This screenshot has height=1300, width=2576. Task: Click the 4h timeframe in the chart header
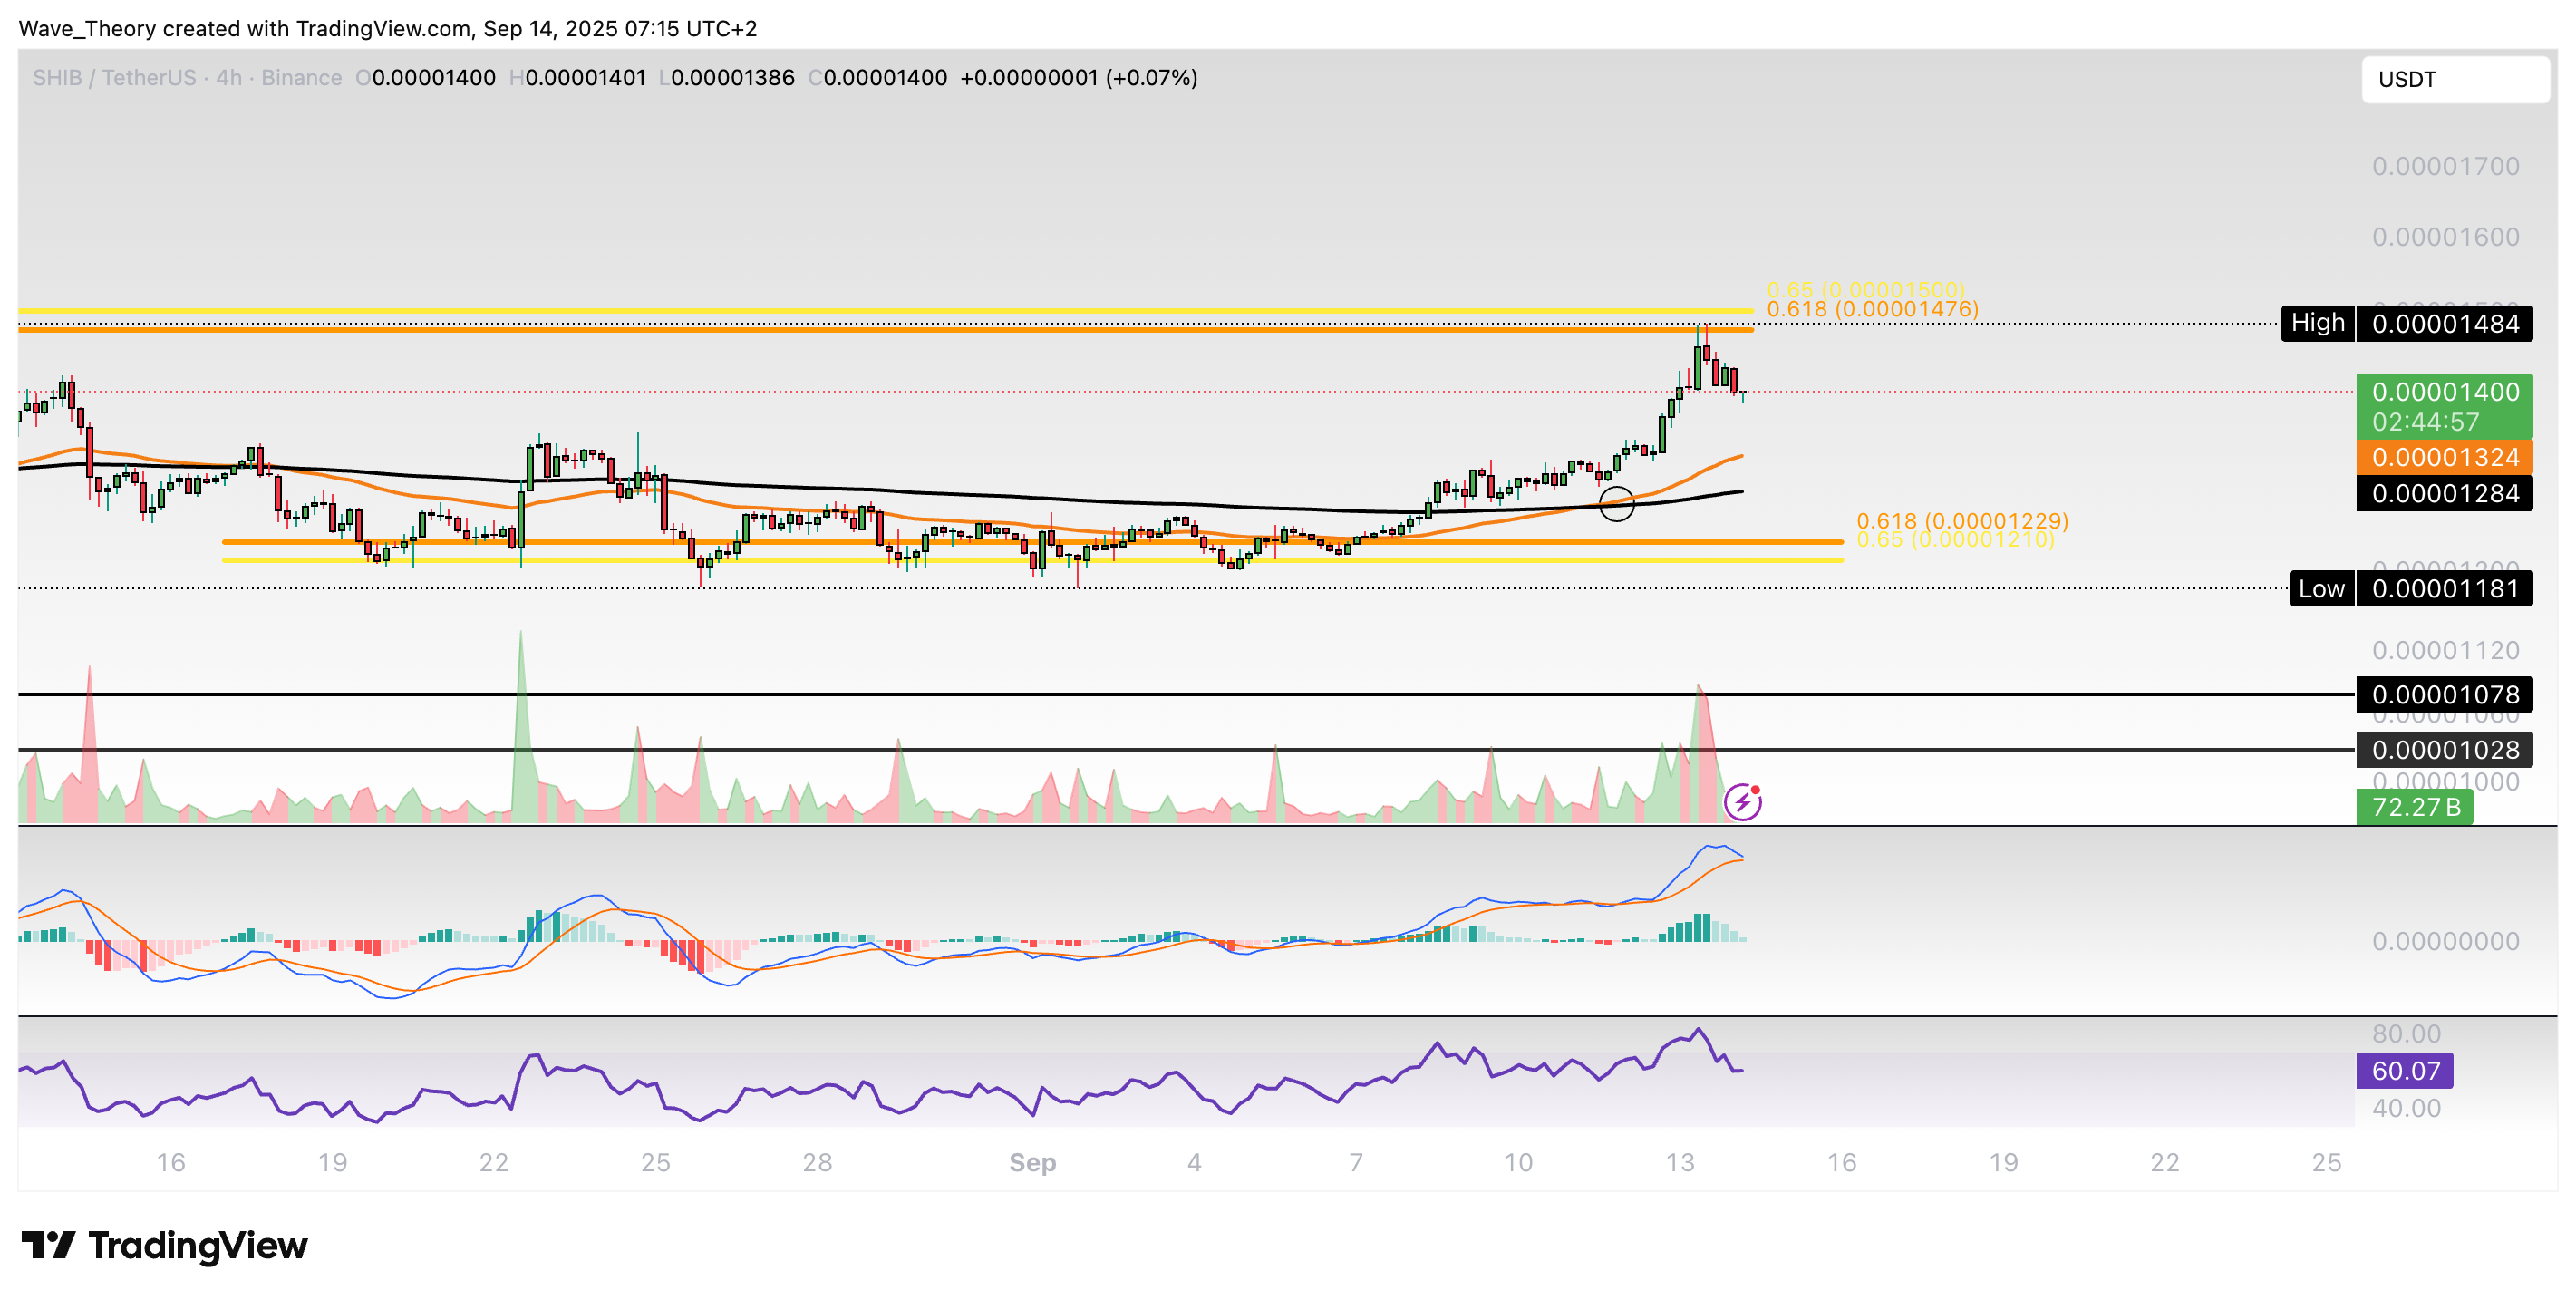(x=229, y=78)
